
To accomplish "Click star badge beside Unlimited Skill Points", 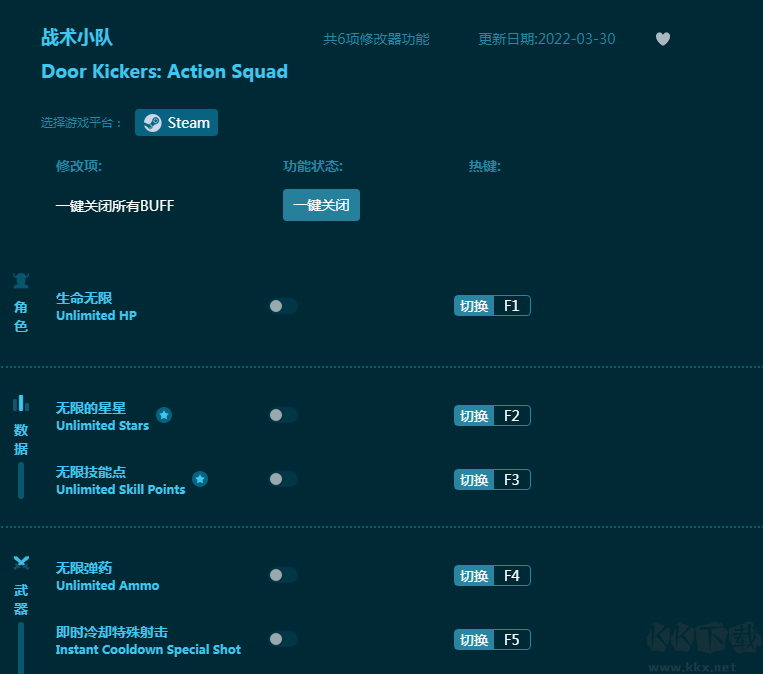I will point(200,479).
